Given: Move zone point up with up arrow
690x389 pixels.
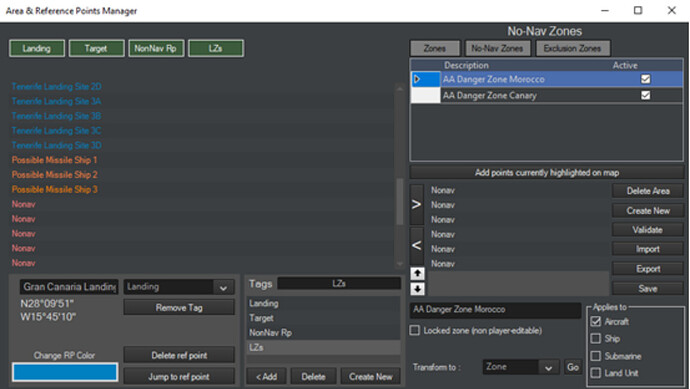Looking at the screenshot, I should (417, 274).
